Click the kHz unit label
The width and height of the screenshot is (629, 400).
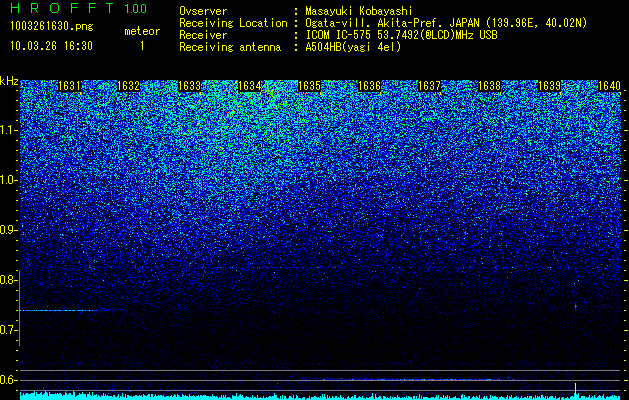click(x=9, y=81)
